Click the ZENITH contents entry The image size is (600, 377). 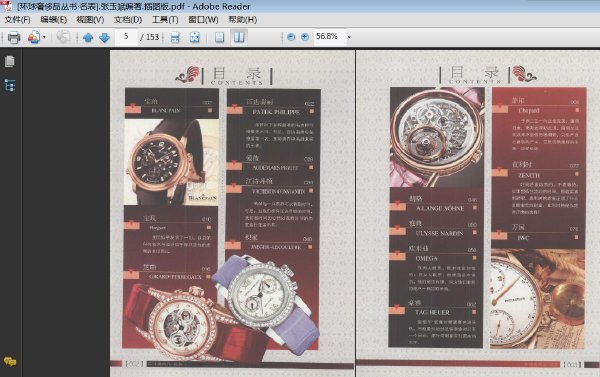[x=529, y=175]
